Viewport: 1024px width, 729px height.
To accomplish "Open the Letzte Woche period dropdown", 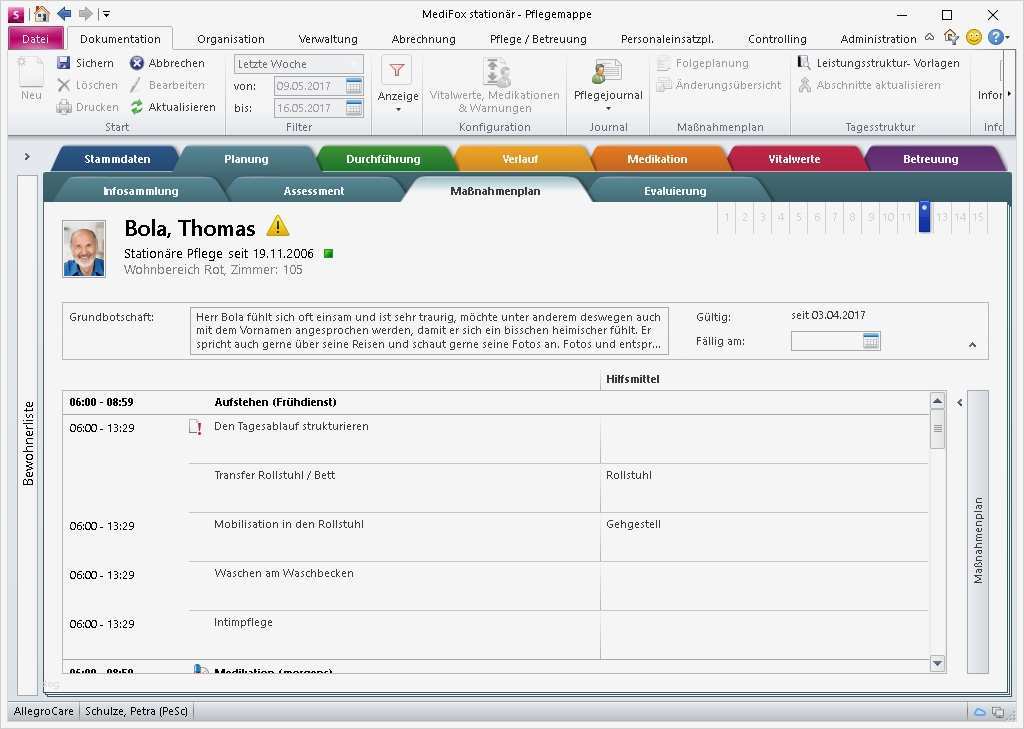I will tap(298, 64).
